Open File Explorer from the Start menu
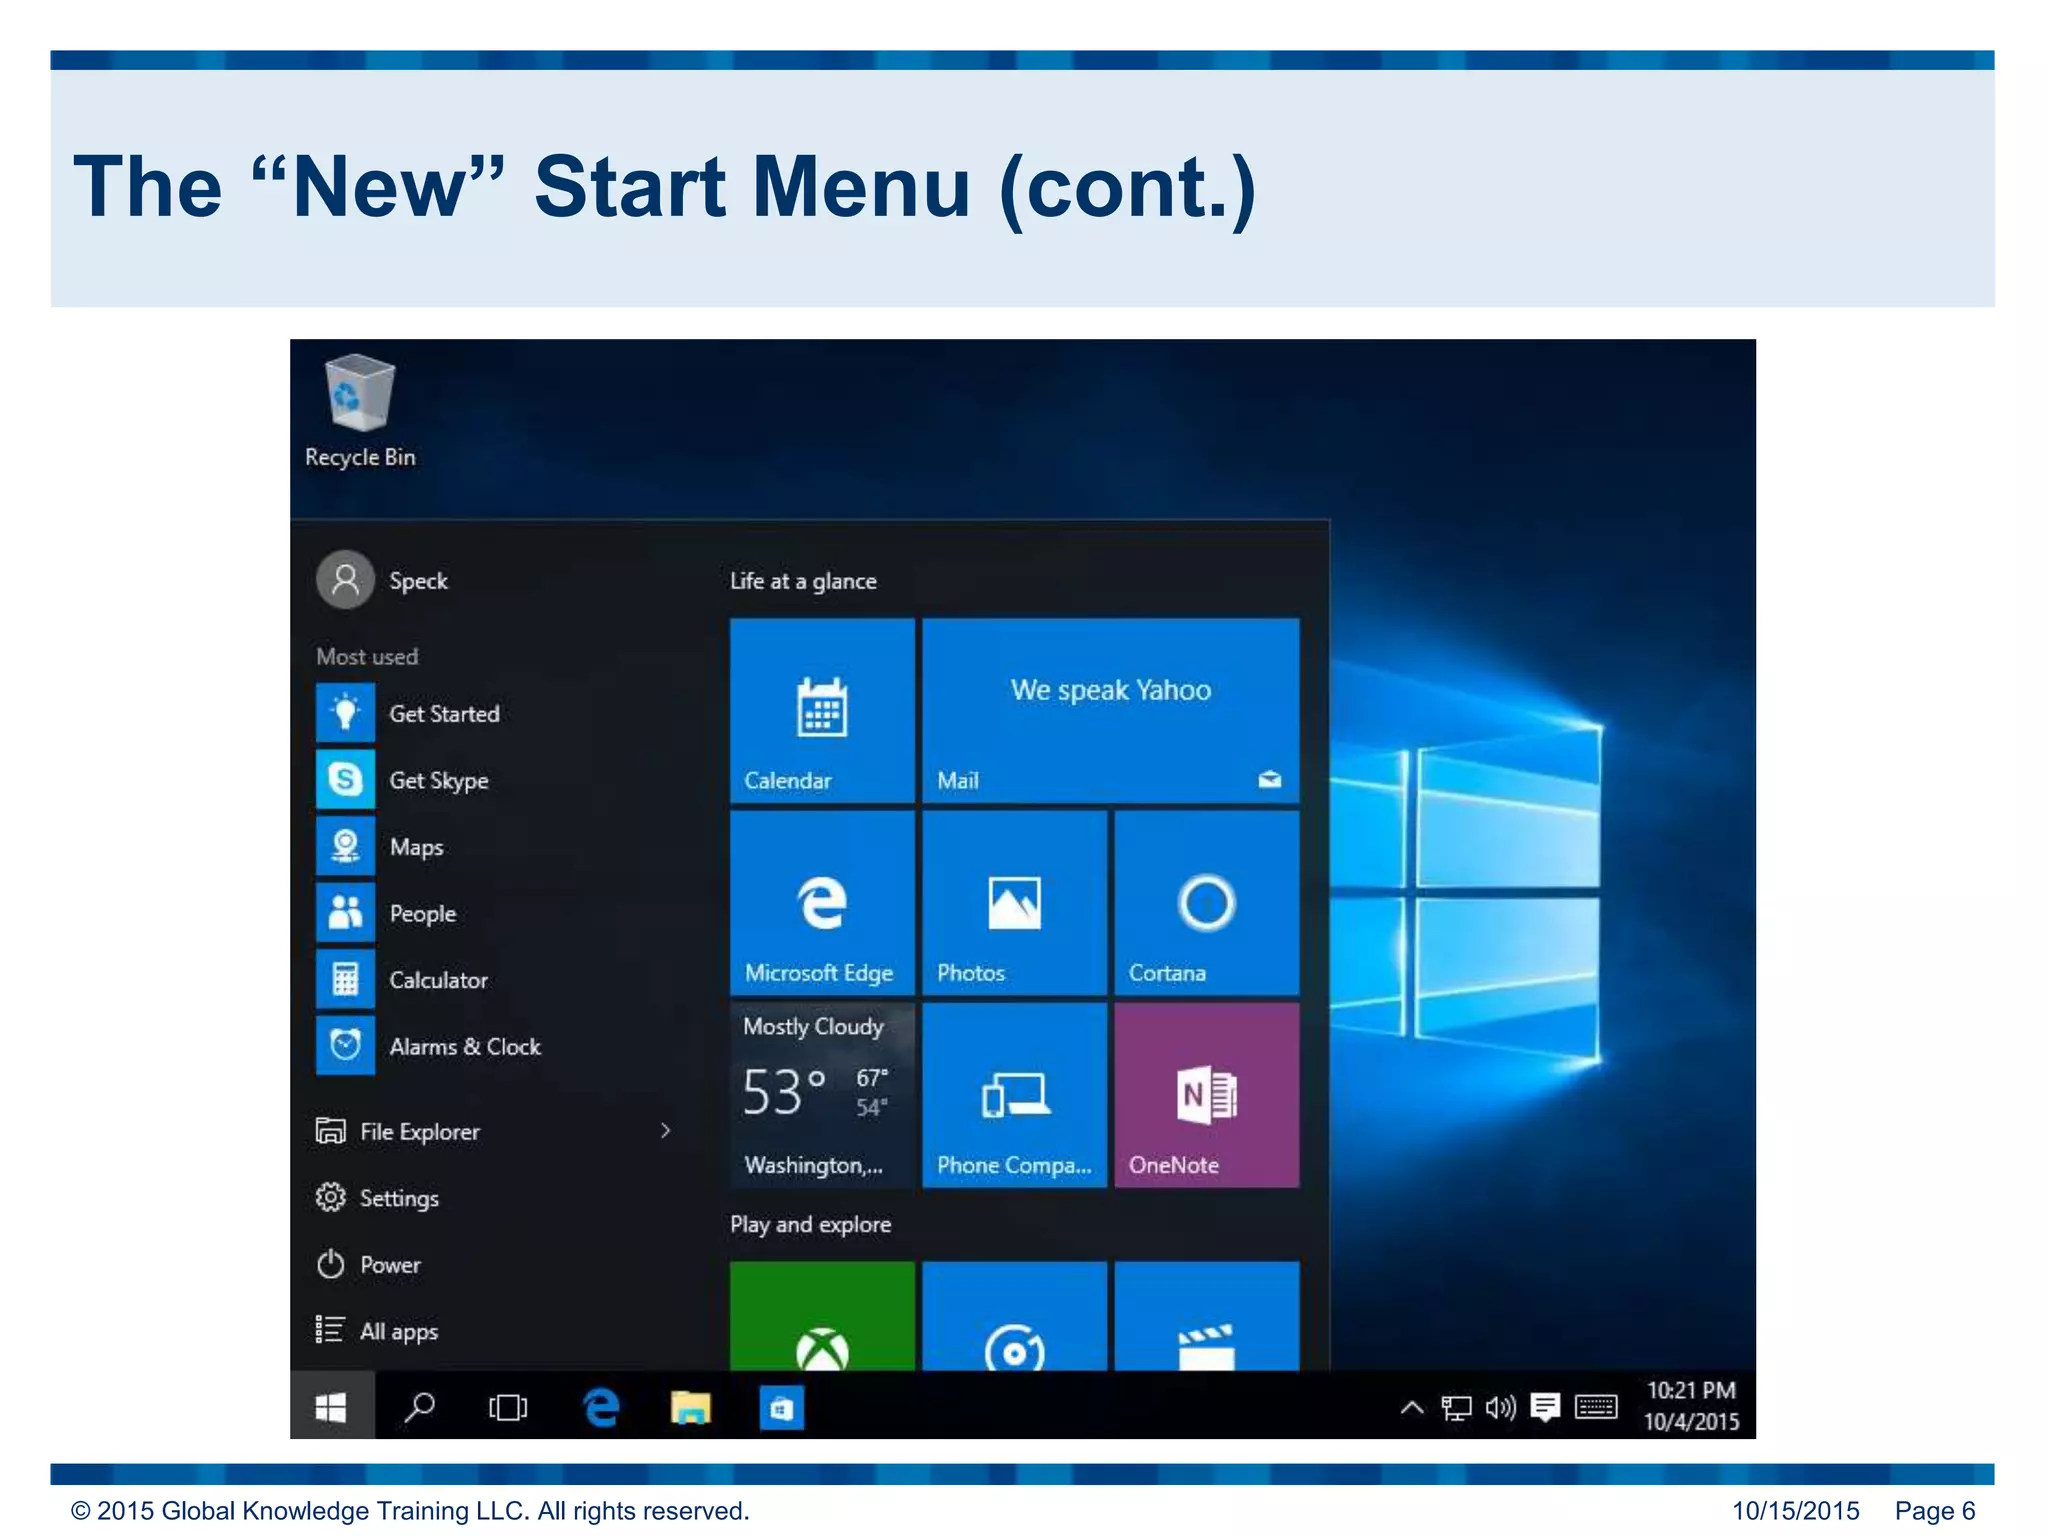This screenshot has width=2048, height=1536. [398, 1131]
